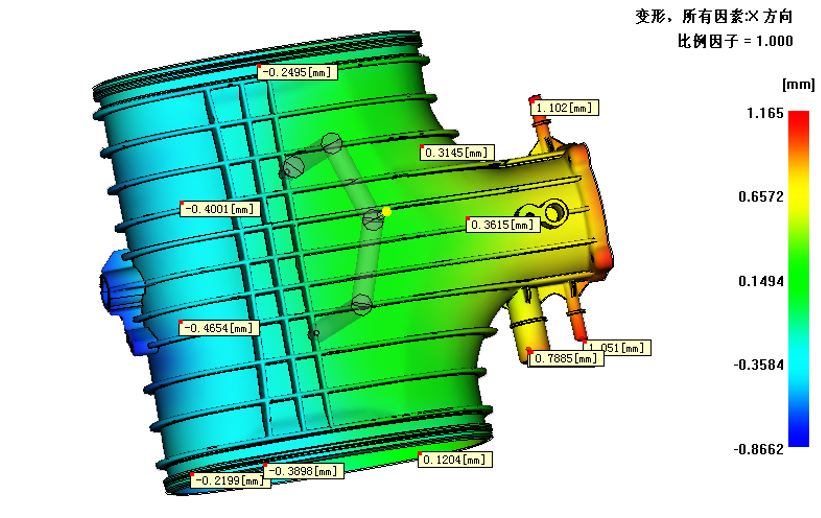This screenshot has width=821, height=518.
Task: Click the 0.3615[mm] deformation label
Action: point(503,225)
